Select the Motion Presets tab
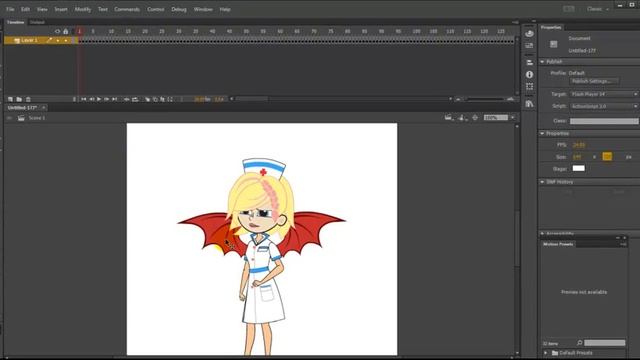Image resolution: width=640 pixels, height=360 pixels. tap(558, 244)
